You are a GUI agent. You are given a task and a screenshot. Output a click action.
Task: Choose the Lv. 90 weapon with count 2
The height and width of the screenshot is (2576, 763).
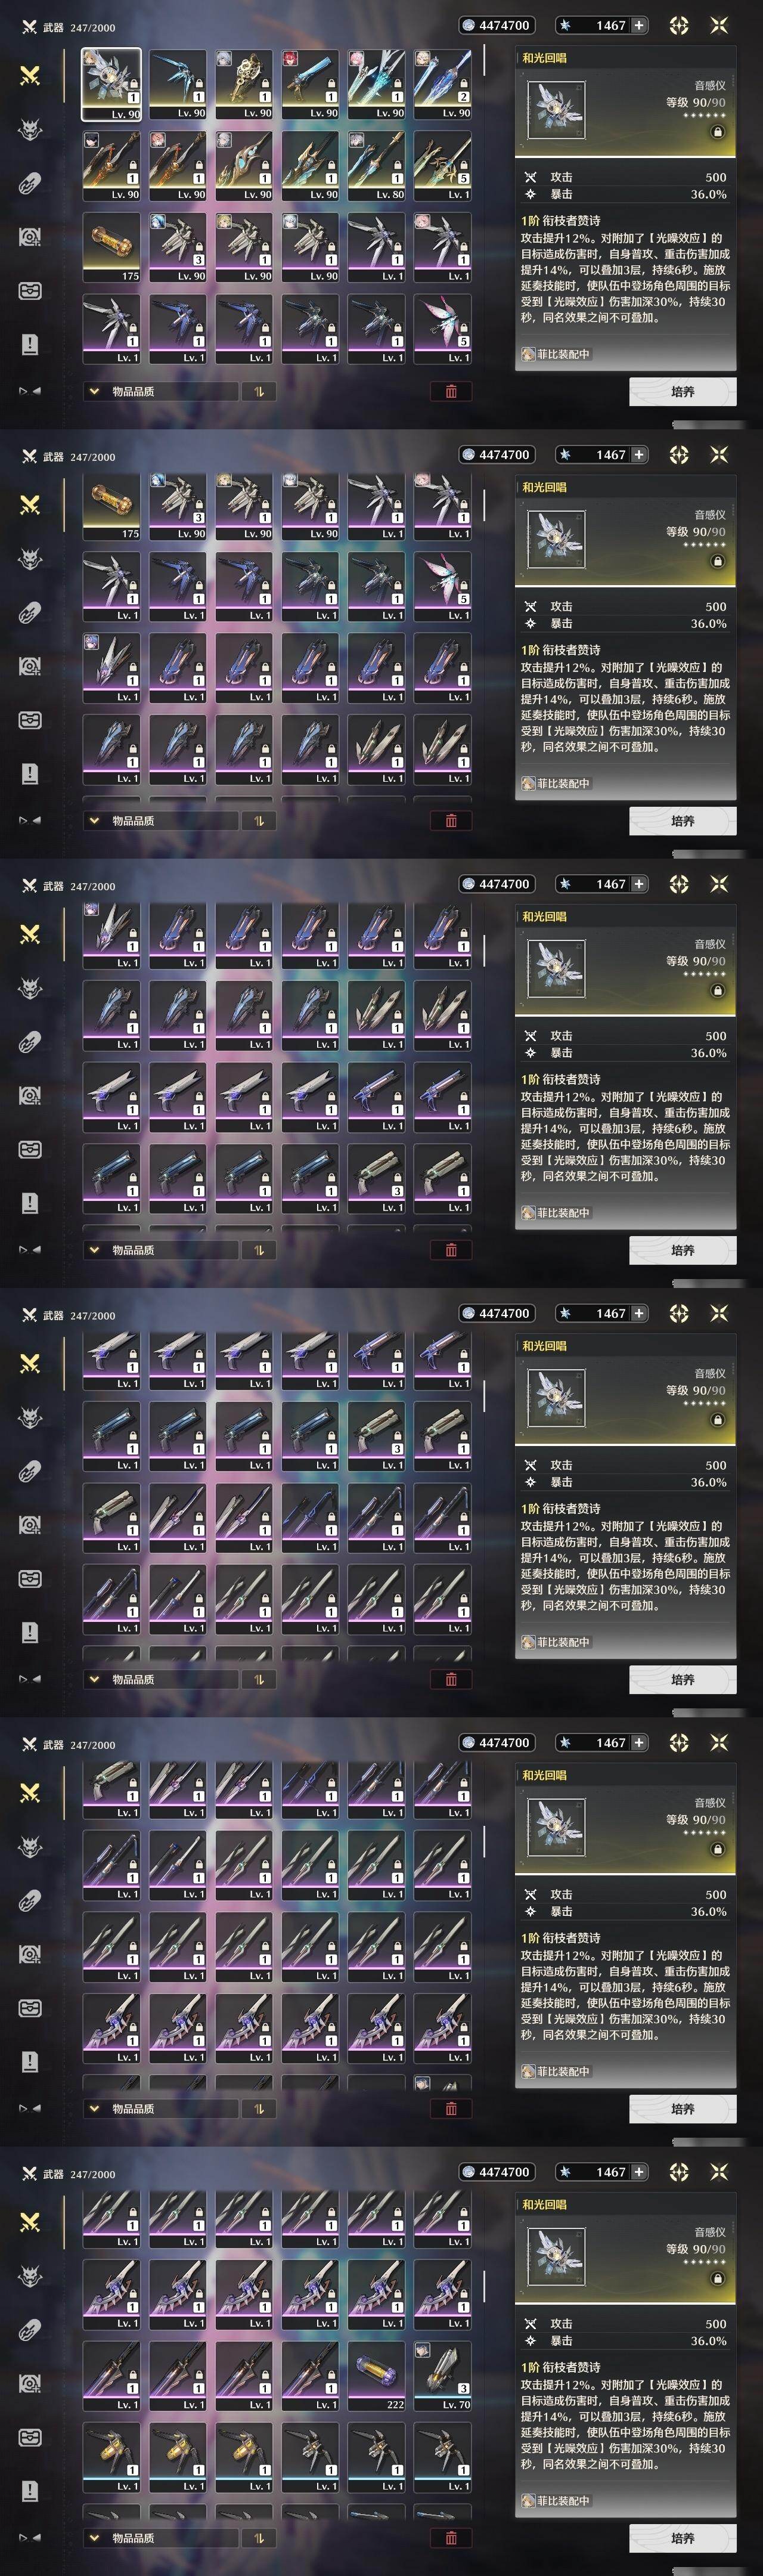(443, 85)
